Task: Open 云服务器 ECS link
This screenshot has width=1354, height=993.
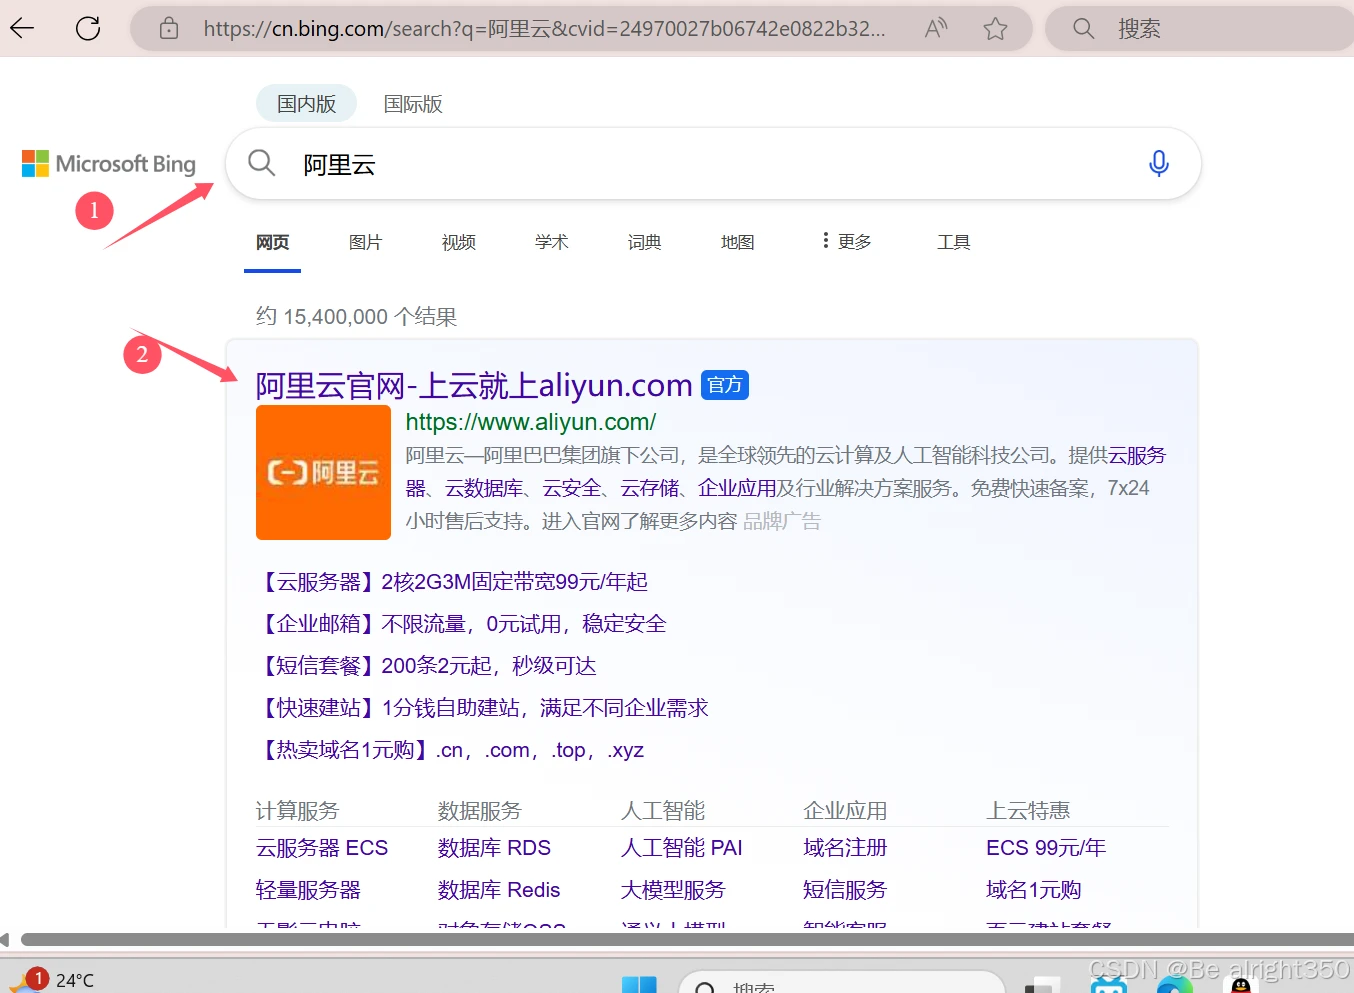Action: pos(322,848)
